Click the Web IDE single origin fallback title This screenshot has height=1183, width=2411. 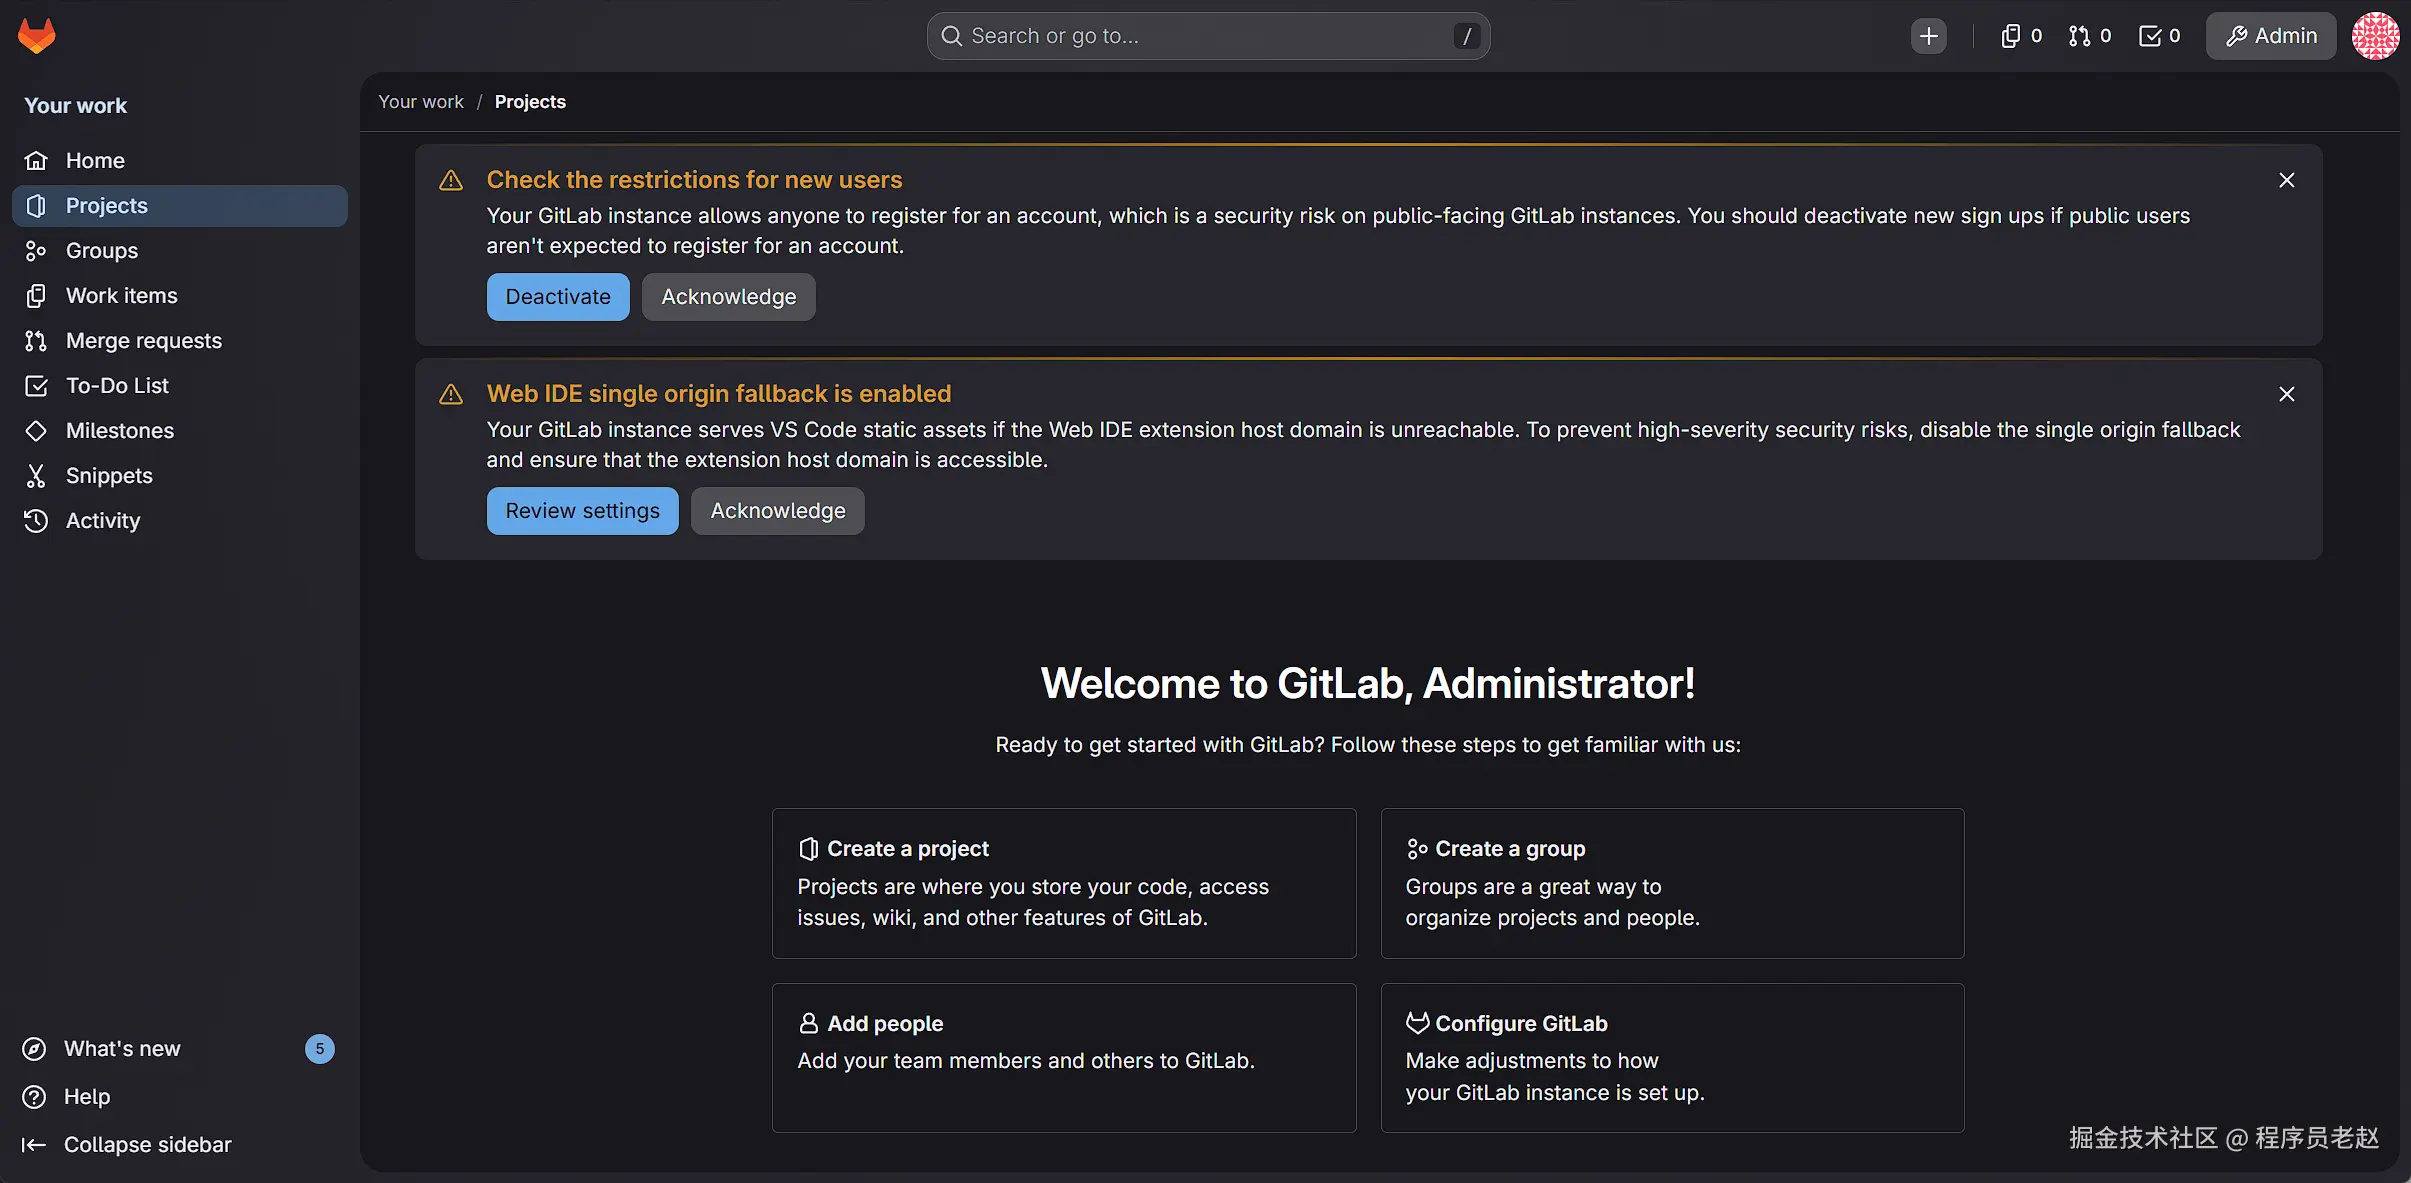[x=719, y=394]
